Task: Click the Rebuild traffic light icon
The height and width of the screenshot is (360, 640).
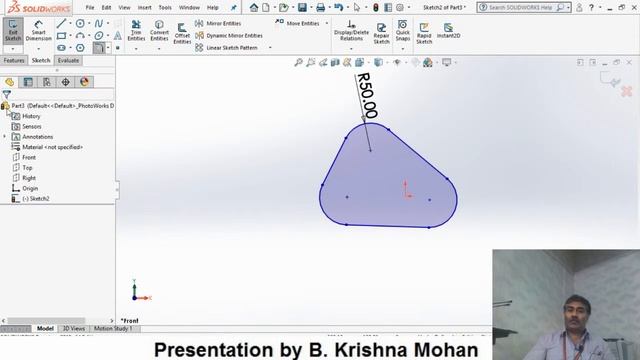Action: [376, 7]
